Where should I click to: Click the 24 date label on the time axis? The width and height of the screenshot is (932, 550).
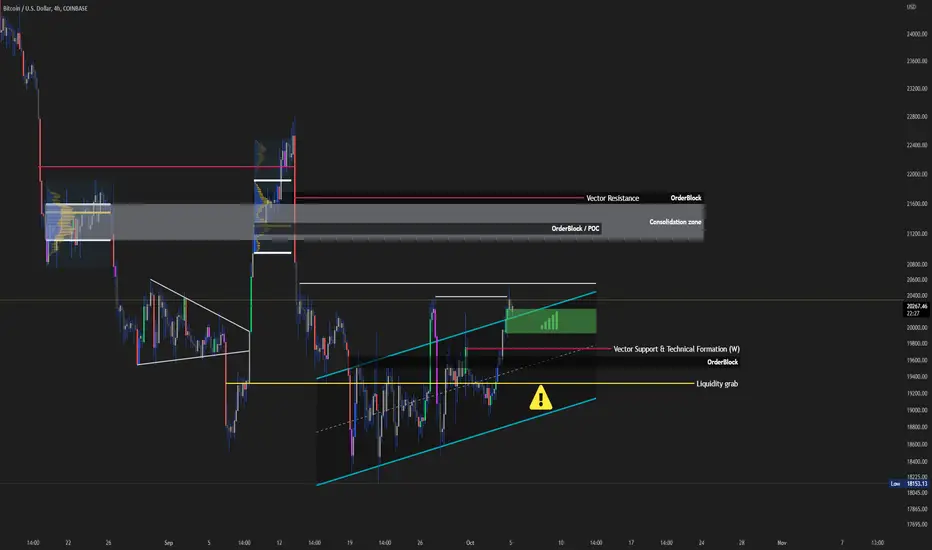(701, 542)
